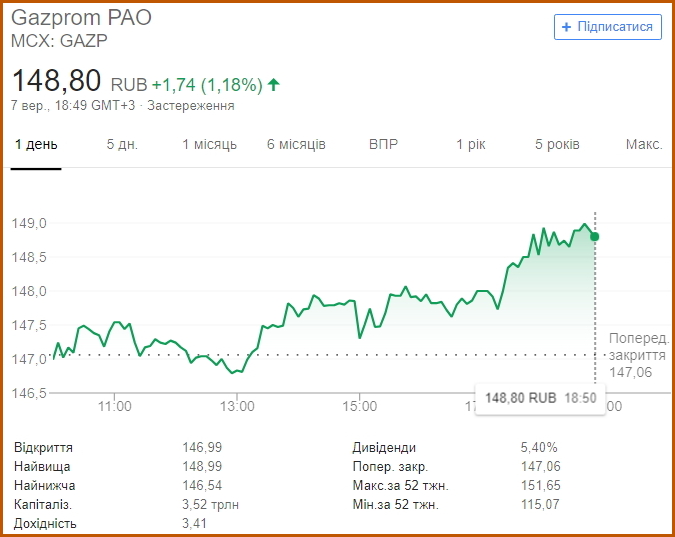675x537 pixels.
Task: Click the Дивіденди value 5,40%
Action: [x=539, y=447]
